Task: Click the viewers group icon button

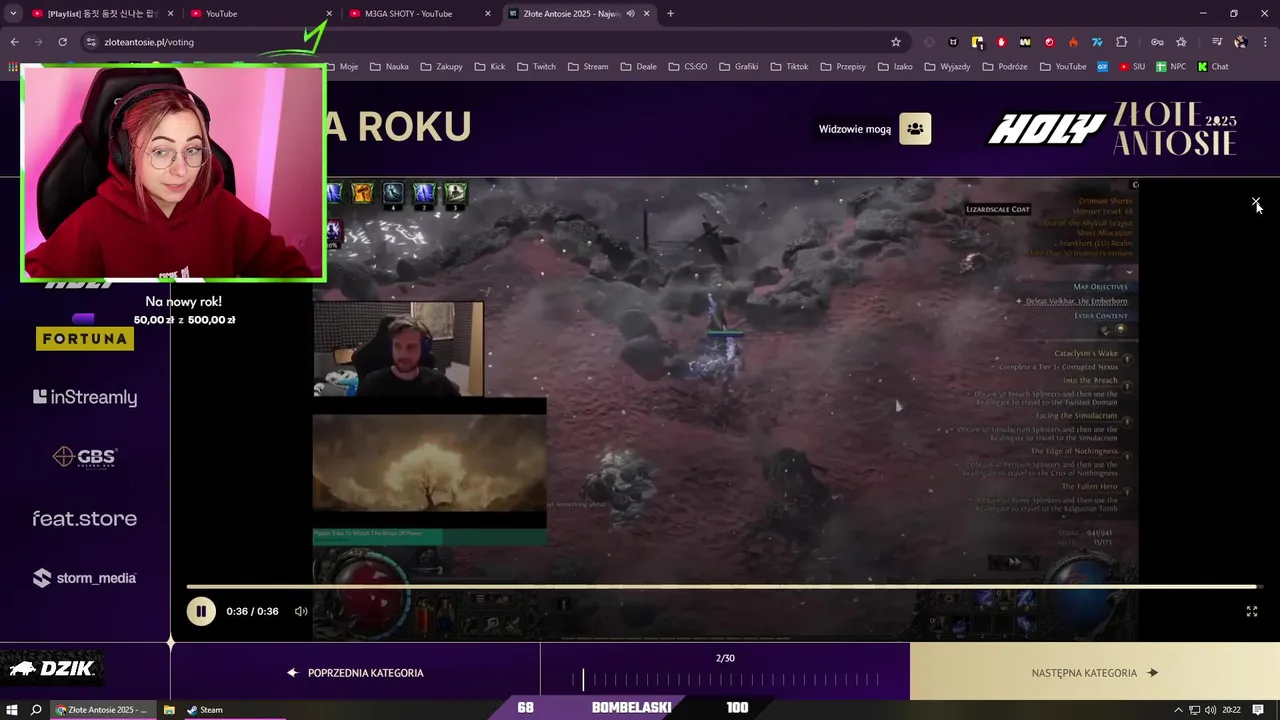Action: (x=915, y=129)
